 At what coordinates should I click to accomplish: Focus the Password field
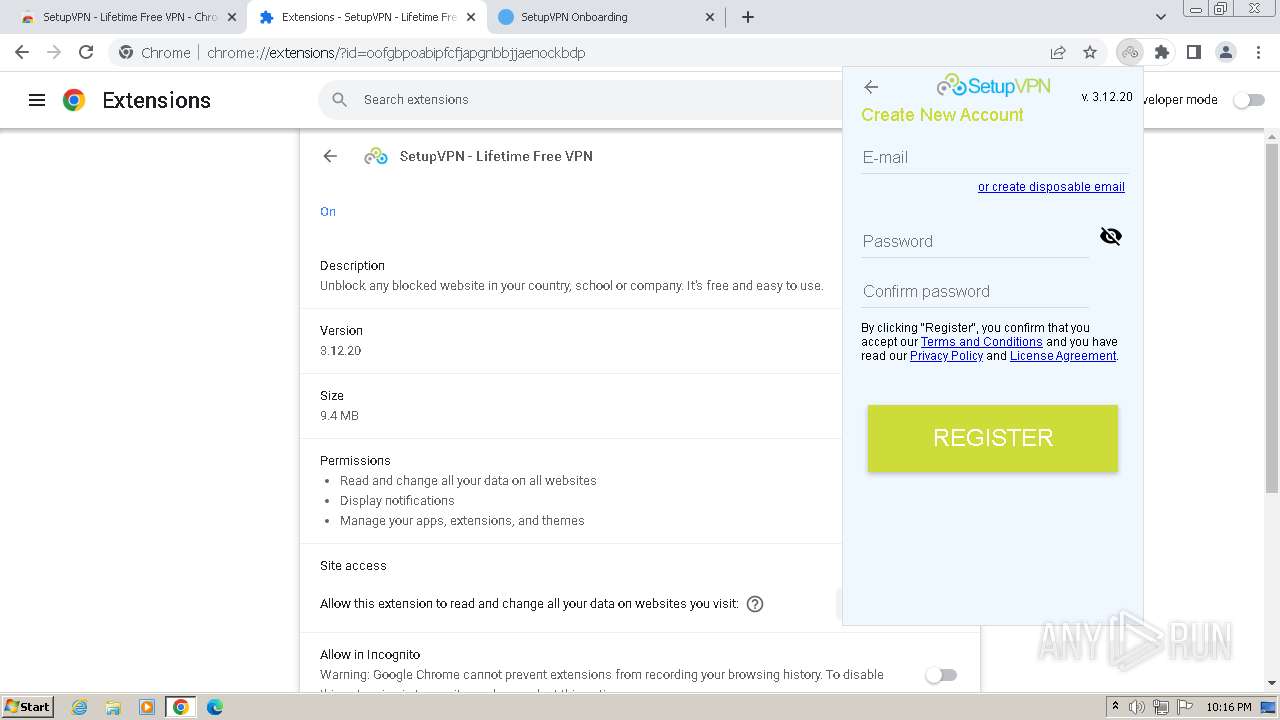pos(975,241)
